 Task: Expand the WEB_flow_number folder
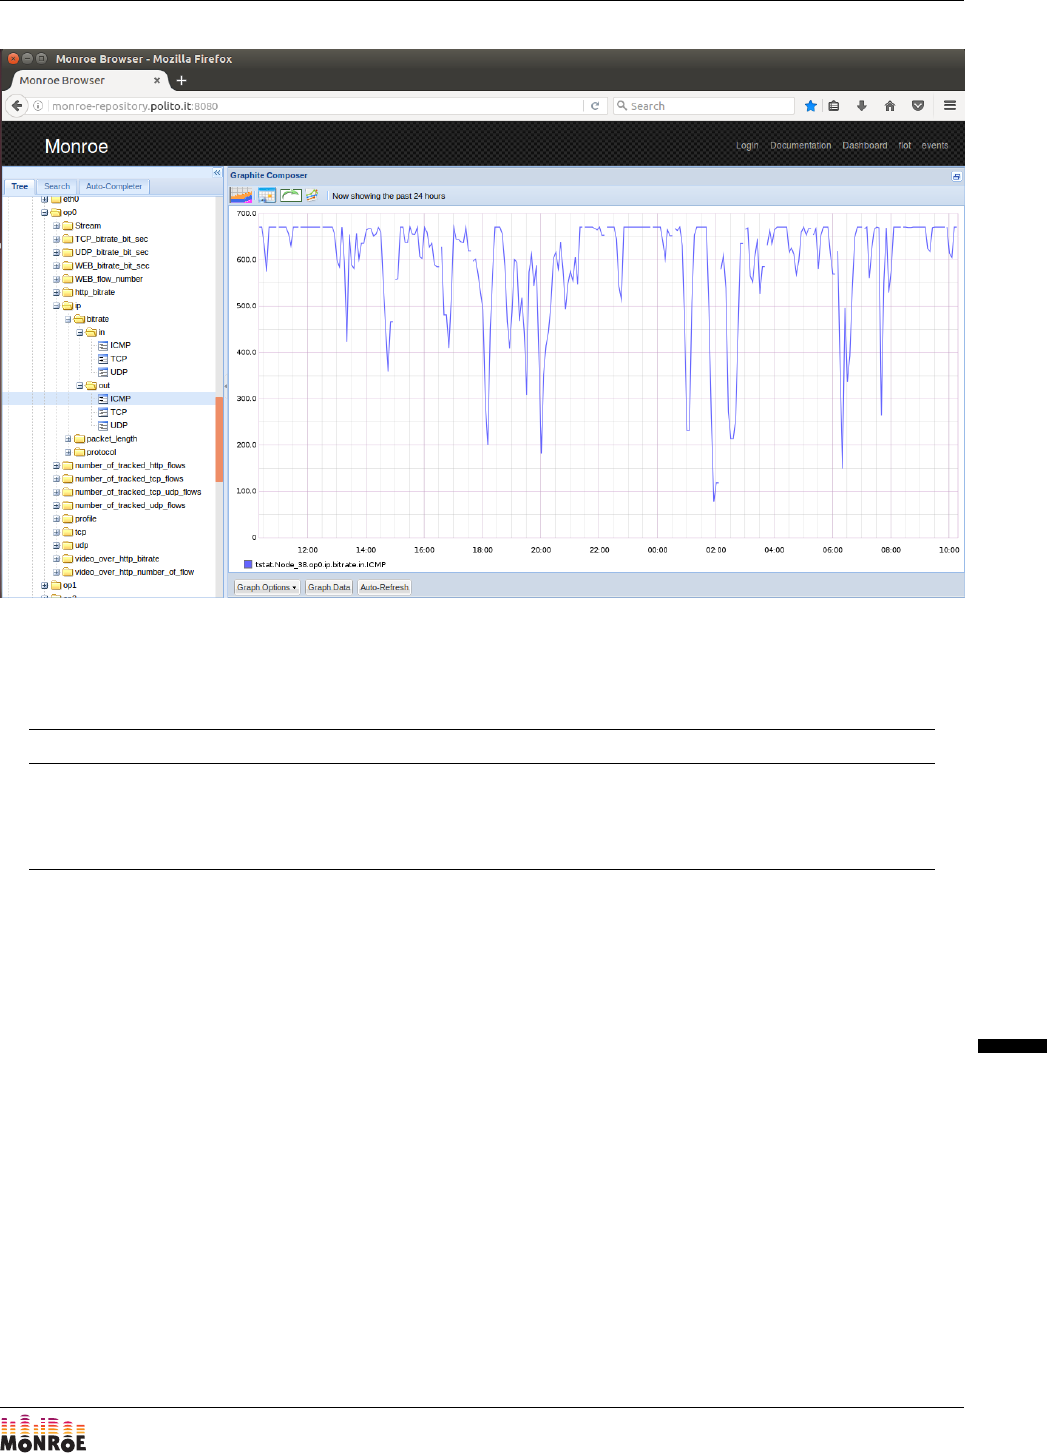coord(56,279)
